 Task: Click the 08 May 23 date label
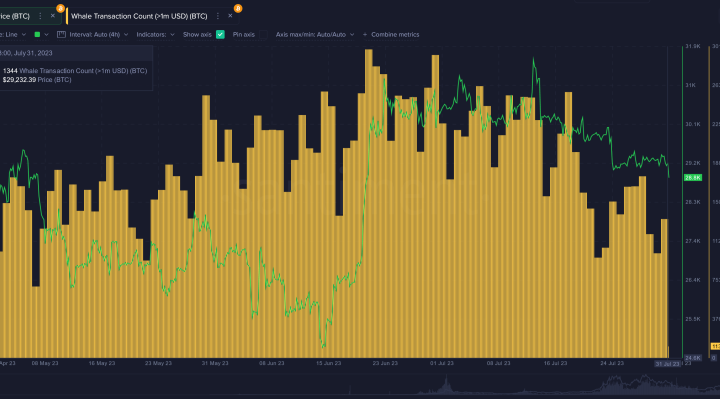pyautogui.click(x=45, y=363)
